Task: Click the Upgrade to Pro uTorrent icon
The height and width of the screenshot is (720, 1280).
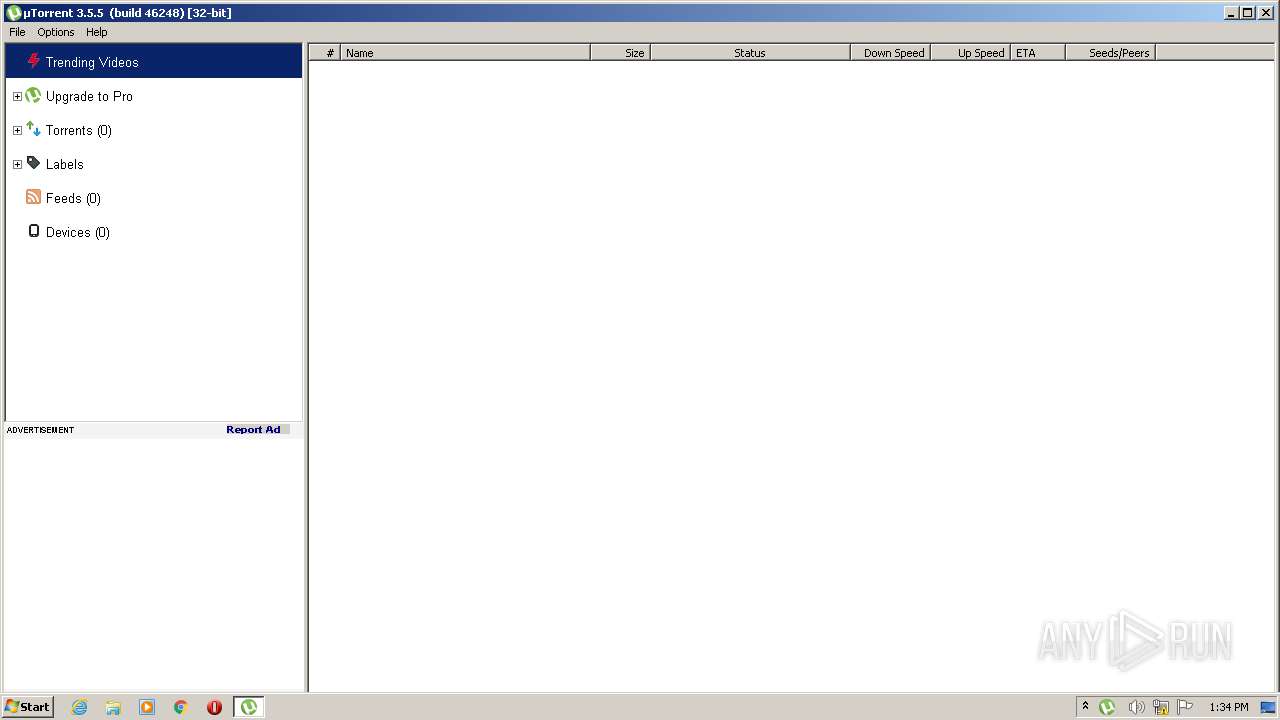Action: [33, 96]
